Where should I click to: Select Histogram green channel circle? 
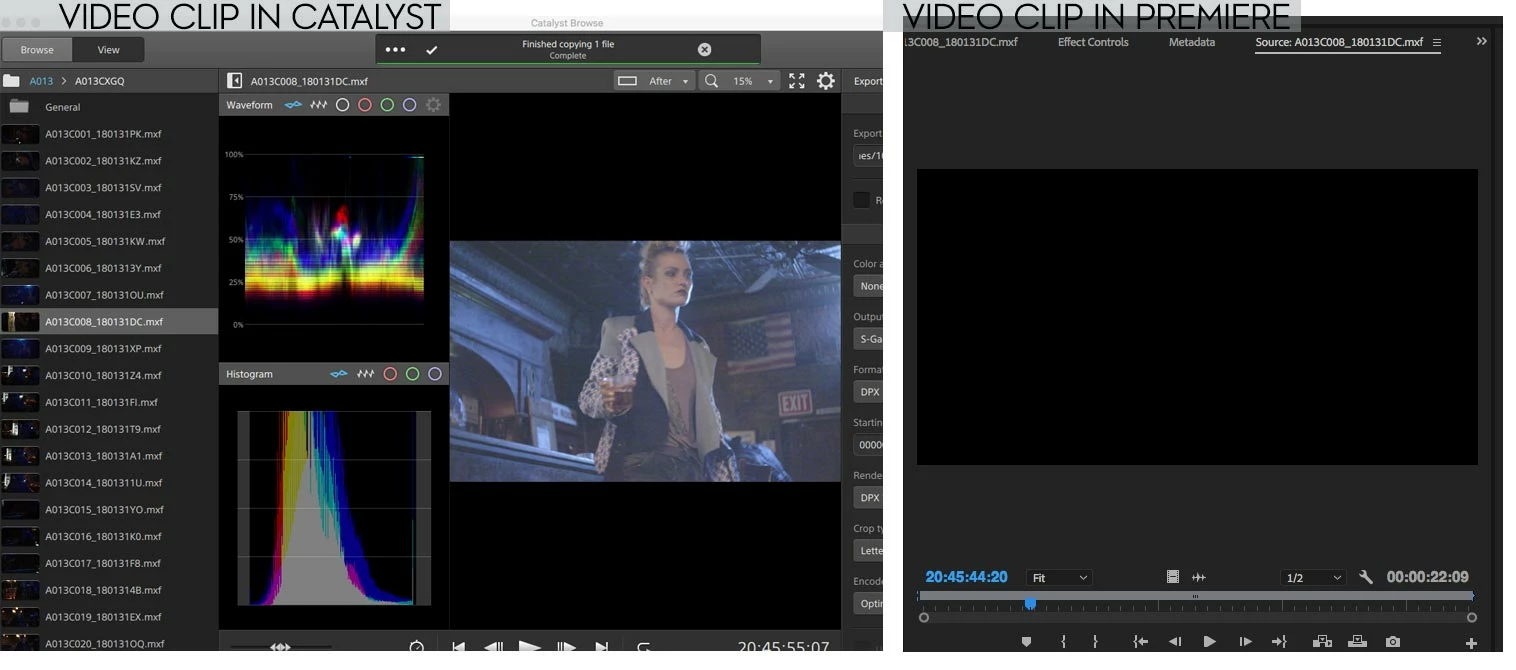click(x=412, y=374)
